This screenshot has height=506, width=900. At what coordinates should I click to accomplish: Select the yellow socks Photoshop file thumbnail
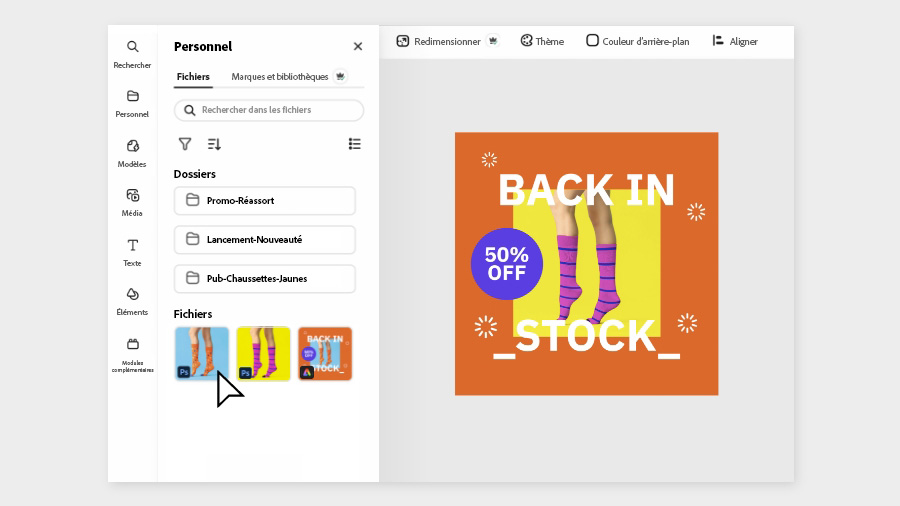(264, 354)
